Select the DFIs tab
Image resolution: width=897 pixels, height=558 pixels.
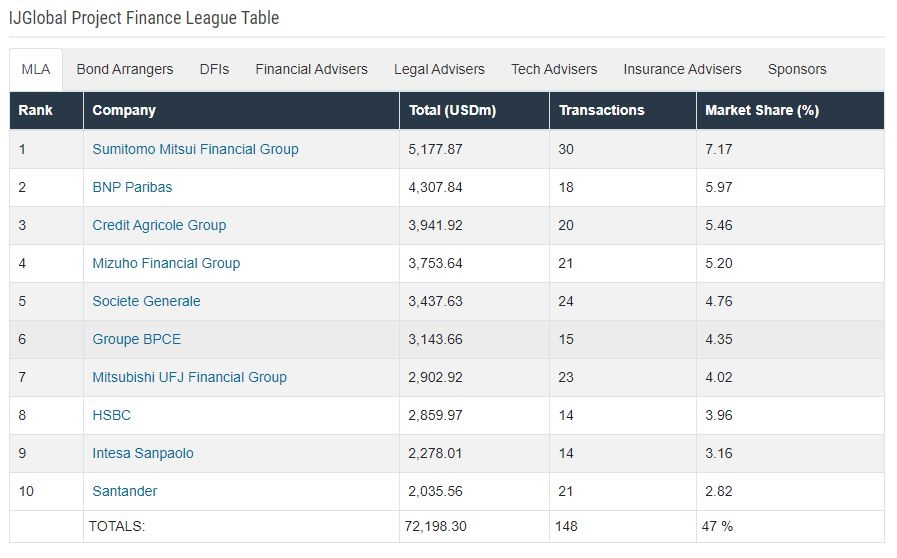coord(214,69)
